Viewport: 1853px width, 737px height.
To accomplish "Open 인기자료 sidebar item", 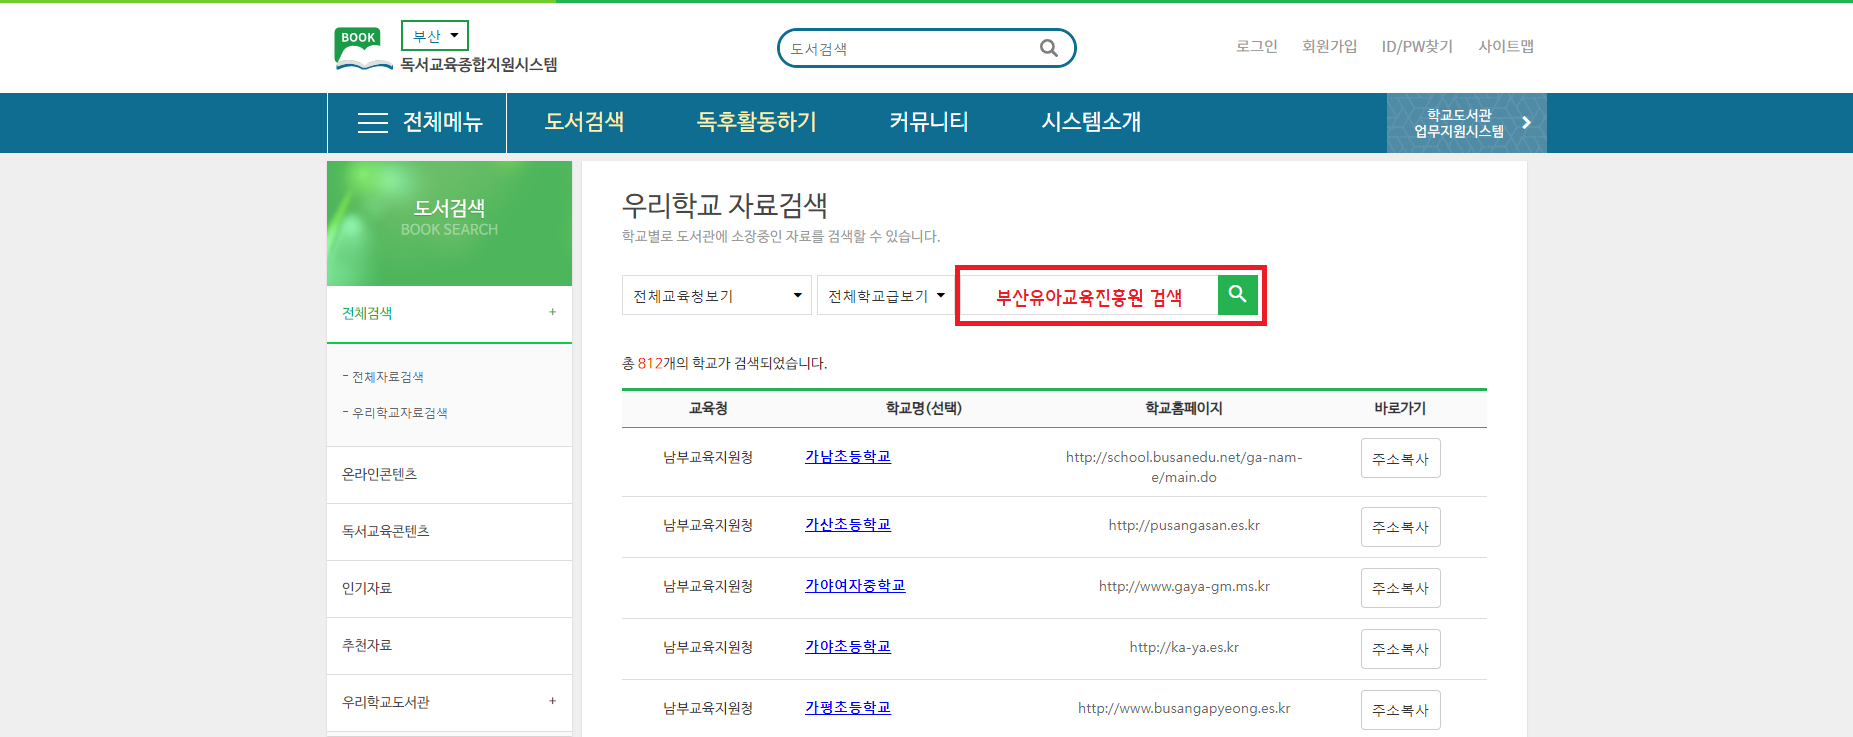I will [449, 588].
